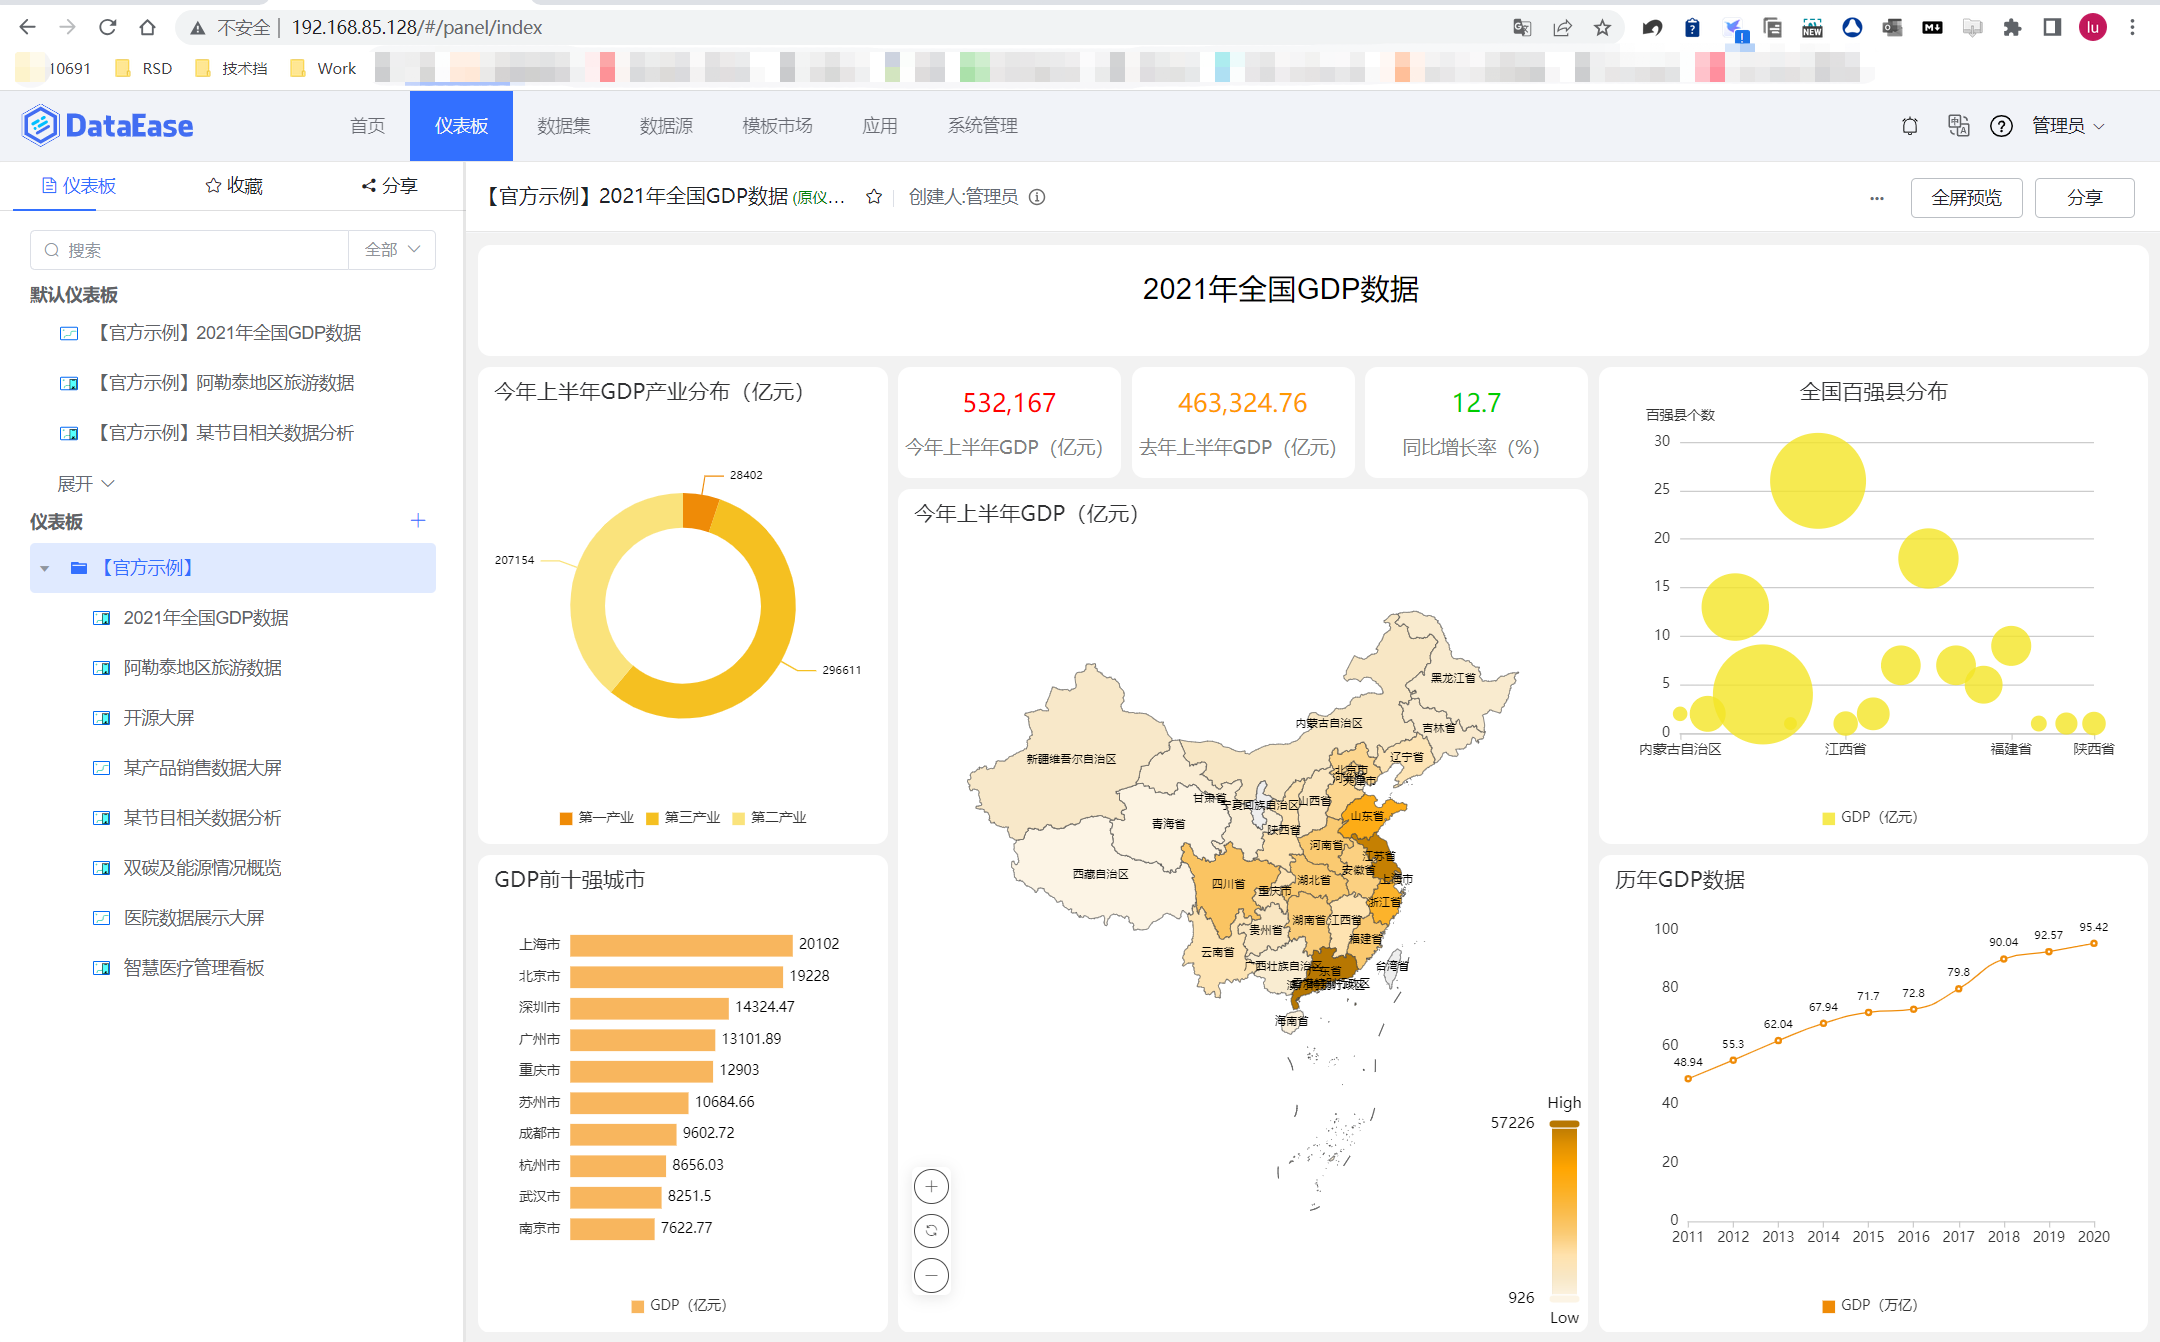Toggle the browser side panel icon

(x=2052, y=27)
